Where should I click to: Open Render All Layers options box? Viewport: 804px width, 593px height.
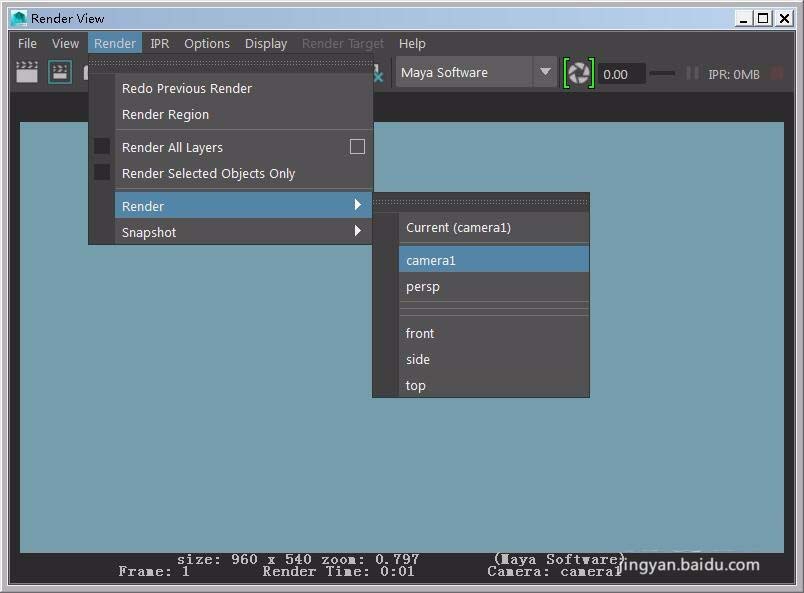pos(357,147)
